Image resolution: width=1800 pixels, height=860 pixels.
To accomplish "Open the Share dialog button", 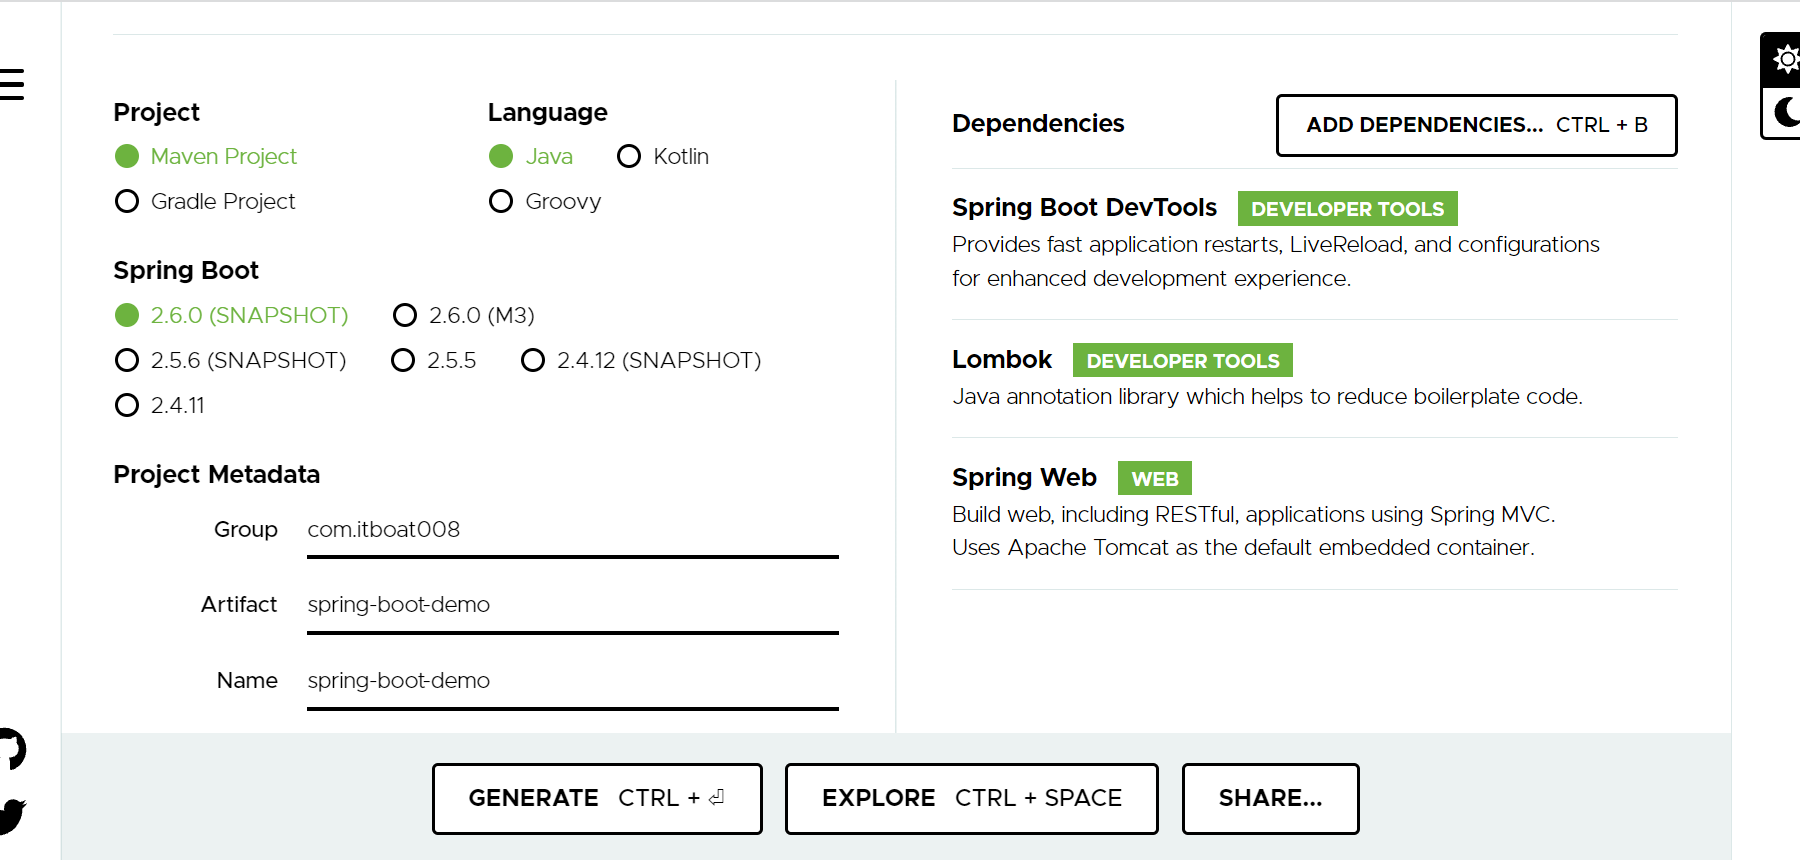I will [1270, 798].
